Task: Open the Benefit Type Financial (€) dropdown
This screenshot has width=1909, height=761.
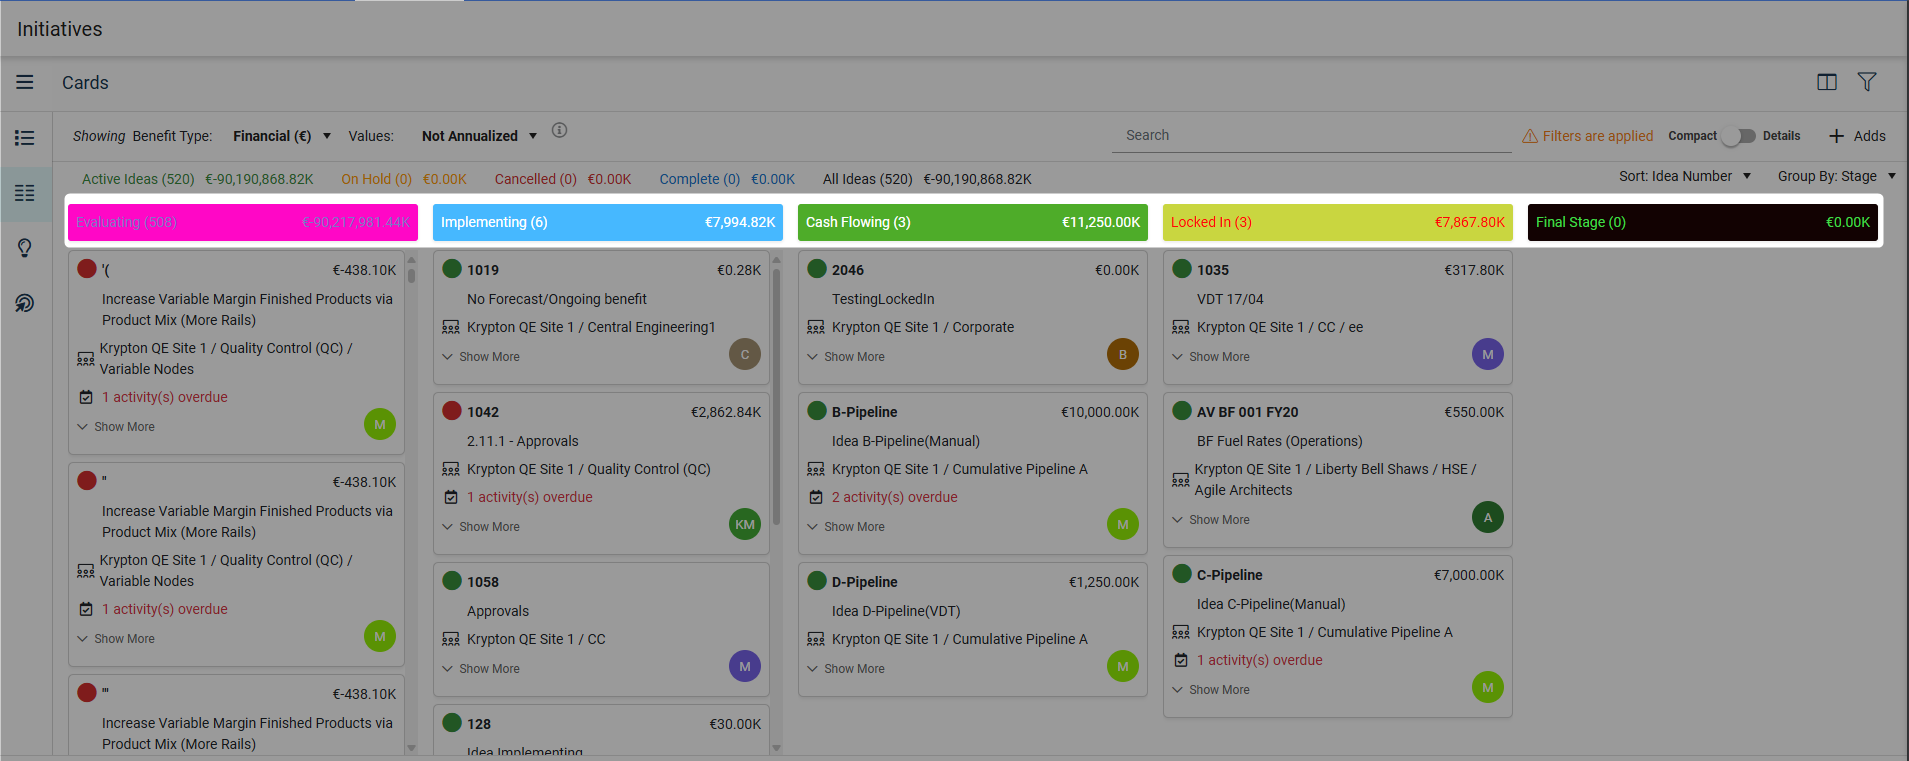Action: [282, 136]
